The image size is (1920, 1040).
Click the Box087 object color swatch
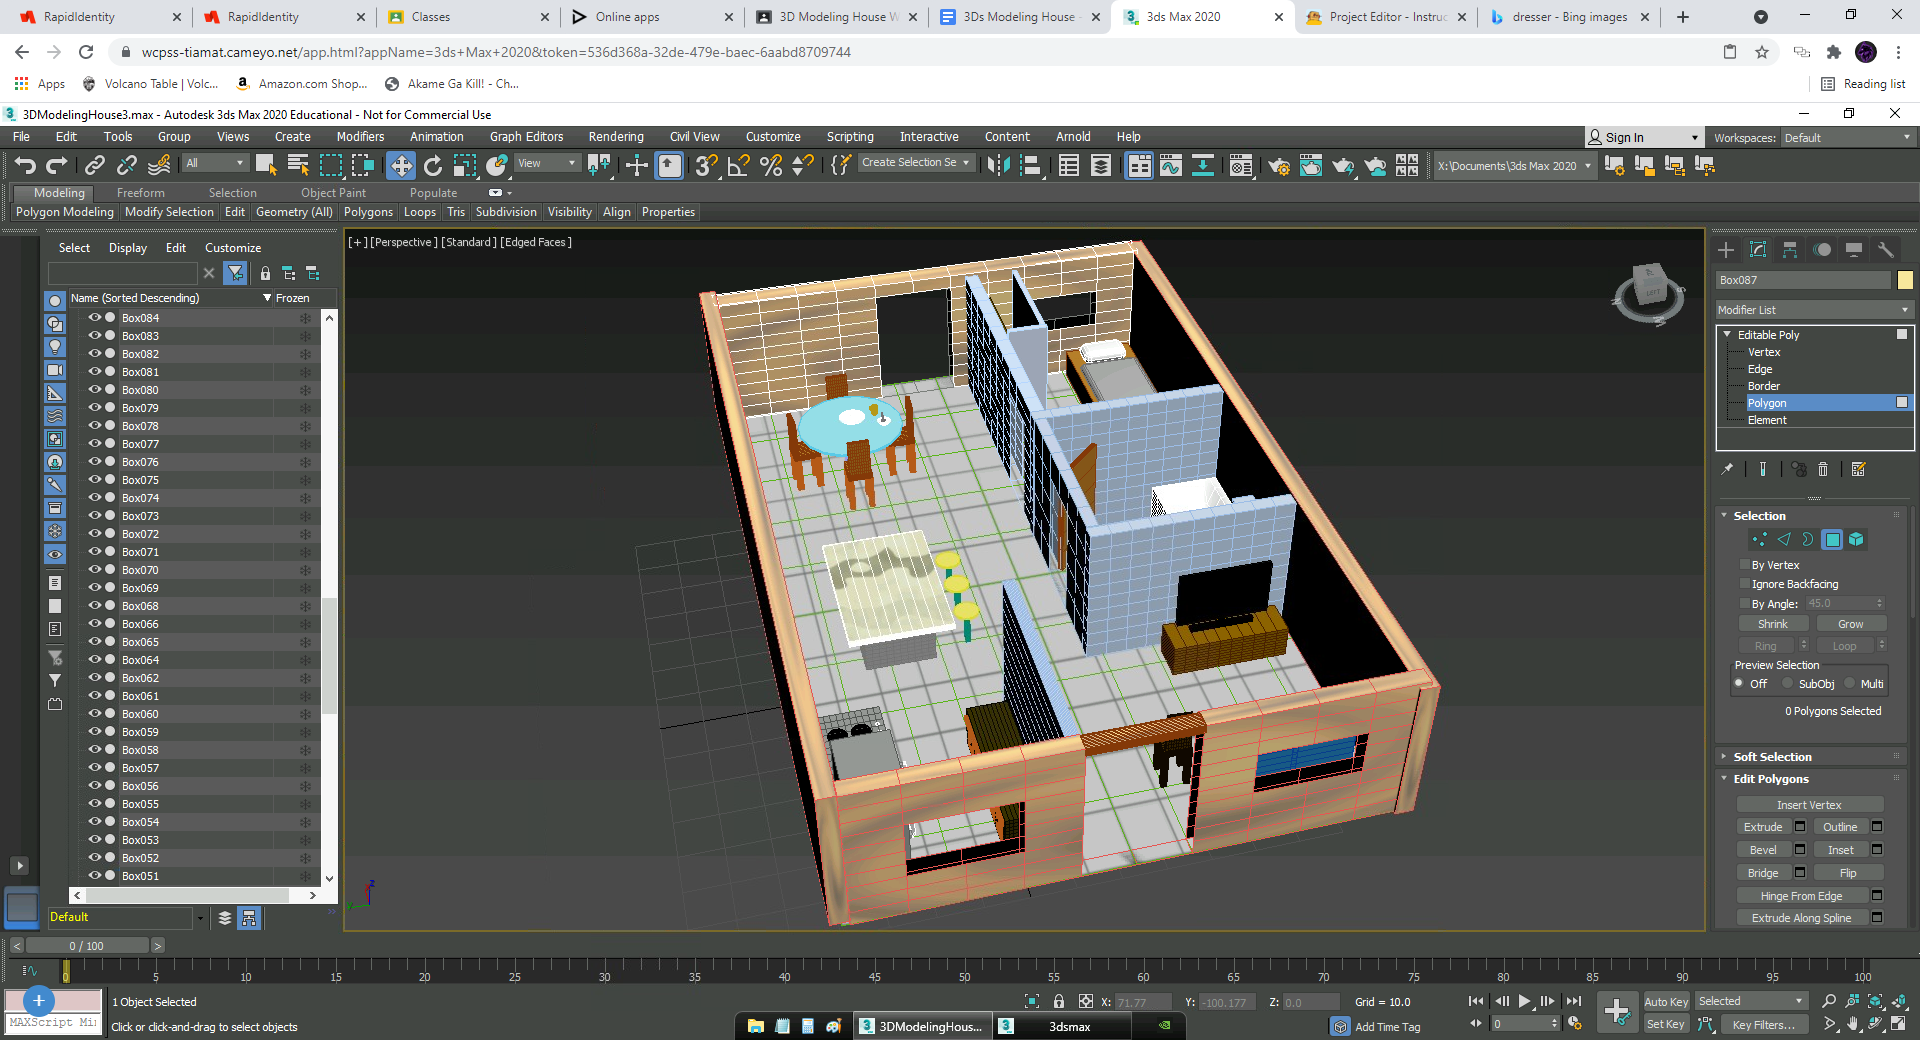1905,280
